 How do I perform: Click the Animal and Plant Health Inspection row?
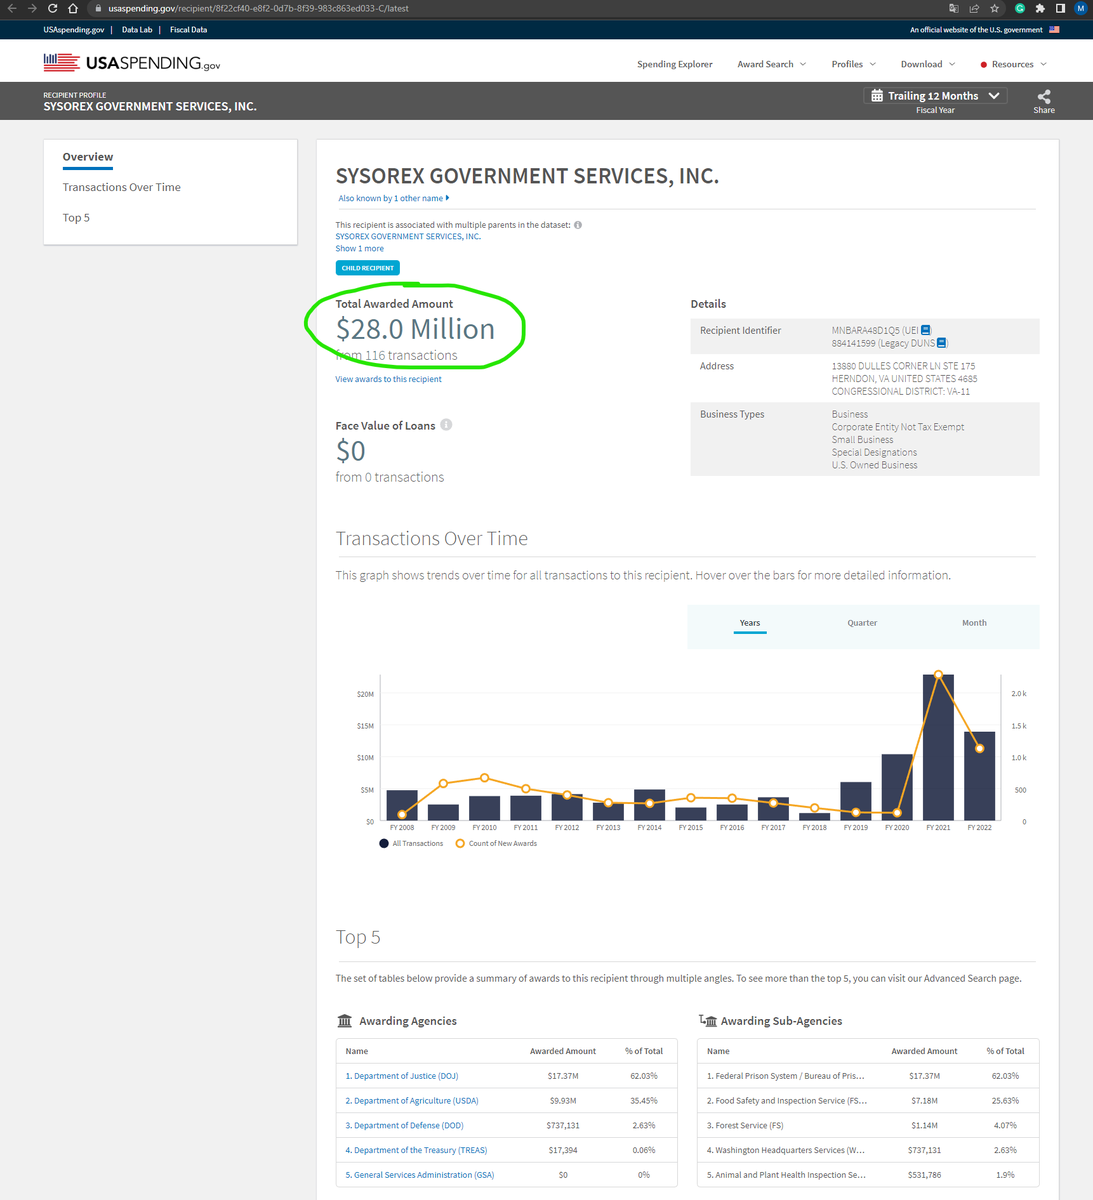click(868, 1175)
